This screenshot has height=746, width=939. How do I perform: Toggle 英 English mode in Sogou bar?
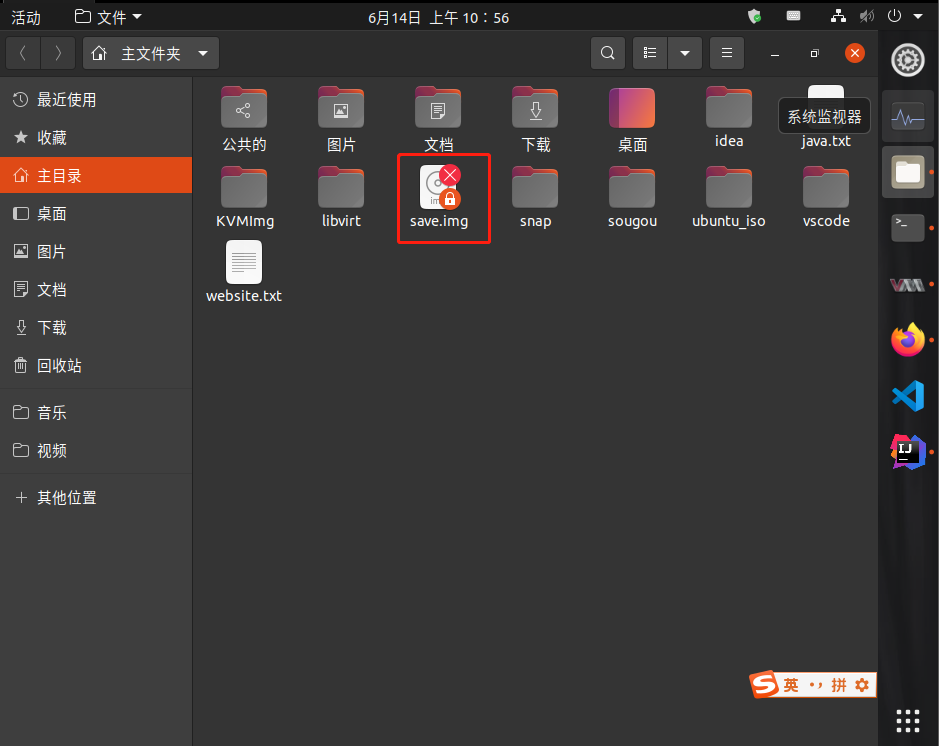(x=791, y=685)
